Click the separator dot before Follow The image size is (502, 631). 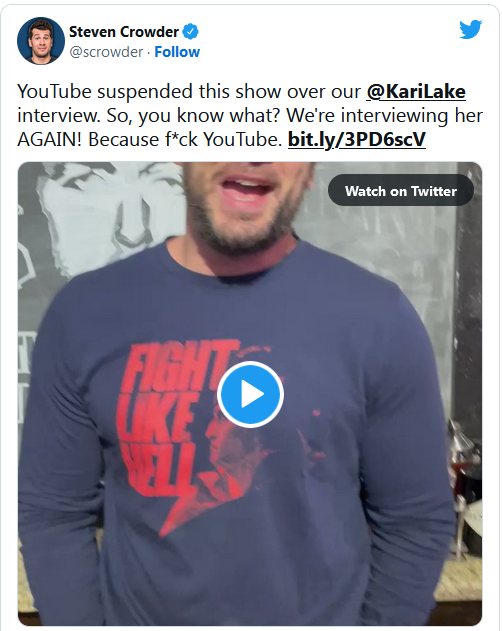[149, 52]
